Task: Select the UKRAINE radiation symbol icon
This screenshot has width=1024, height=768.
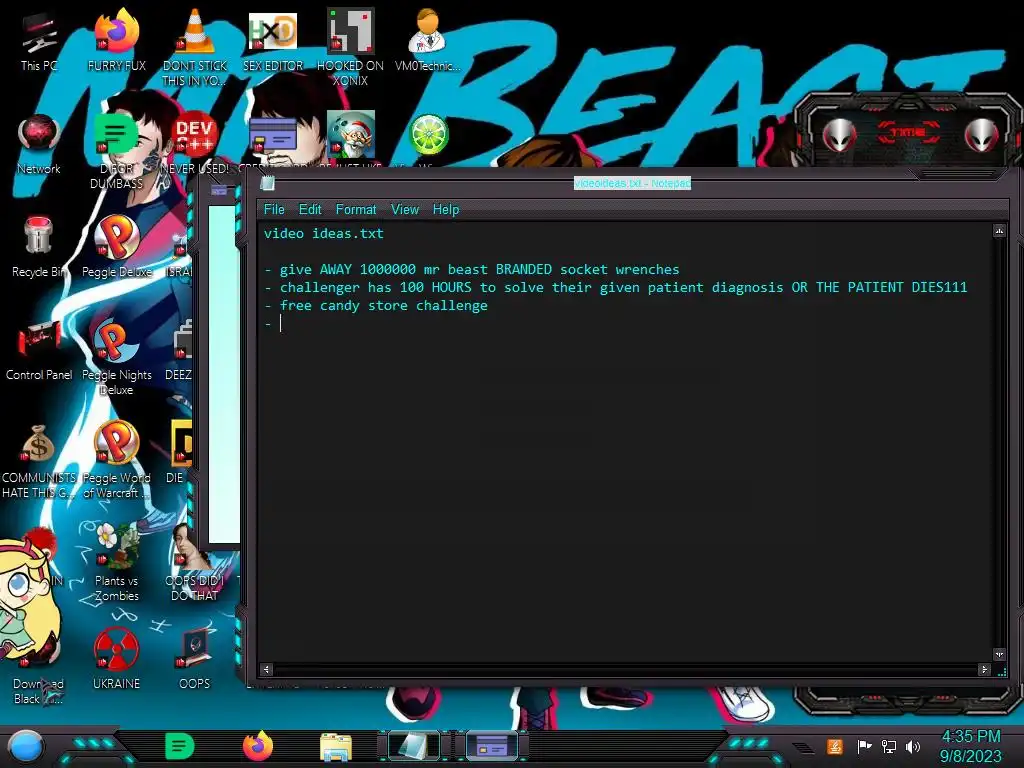Action: 116,660
